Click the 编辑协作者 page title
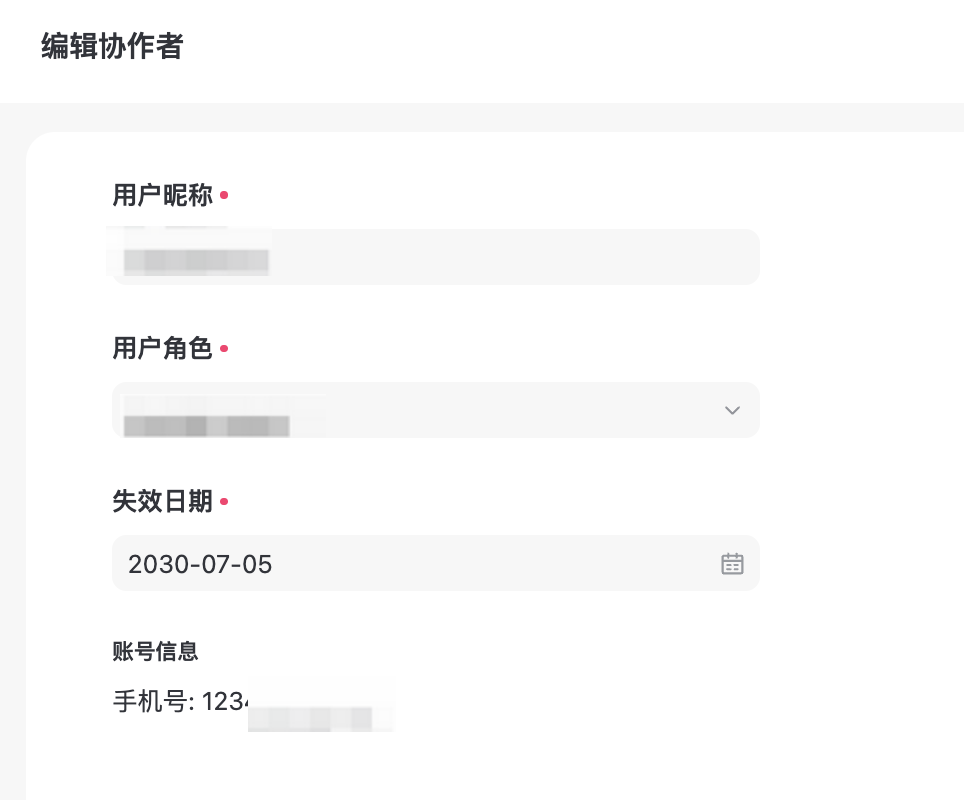The image size is (964, 800). tap(112, 47)
